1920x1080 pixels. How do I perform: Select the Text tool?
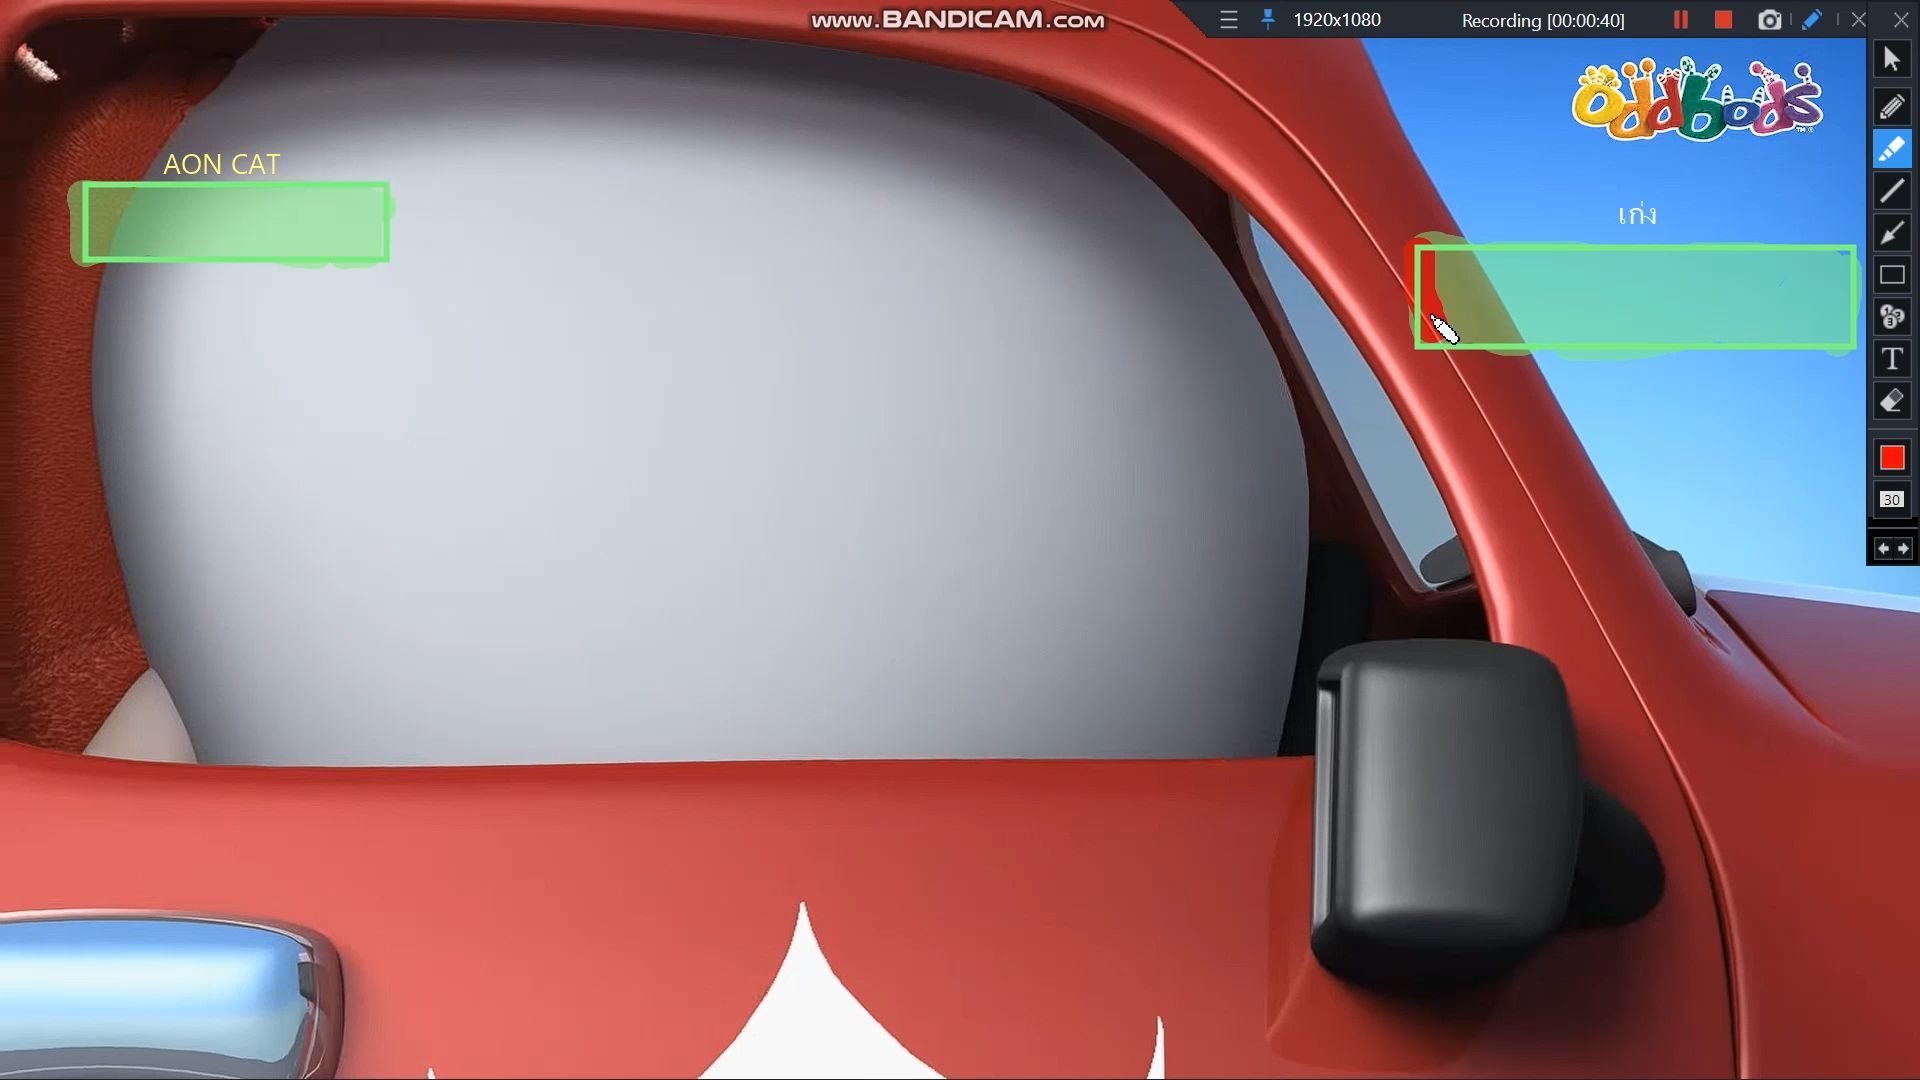click(1891, 359)
